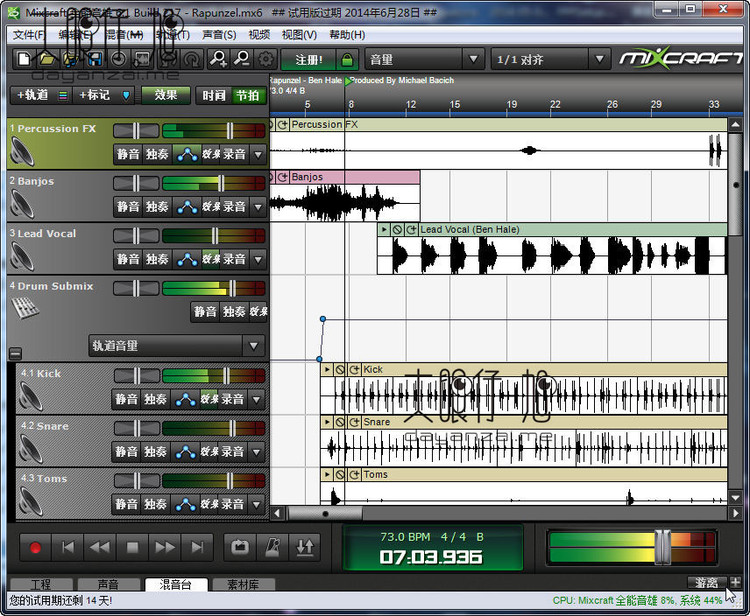
Task: Save project with the floppy disk icon
Action: coord(95,59)
